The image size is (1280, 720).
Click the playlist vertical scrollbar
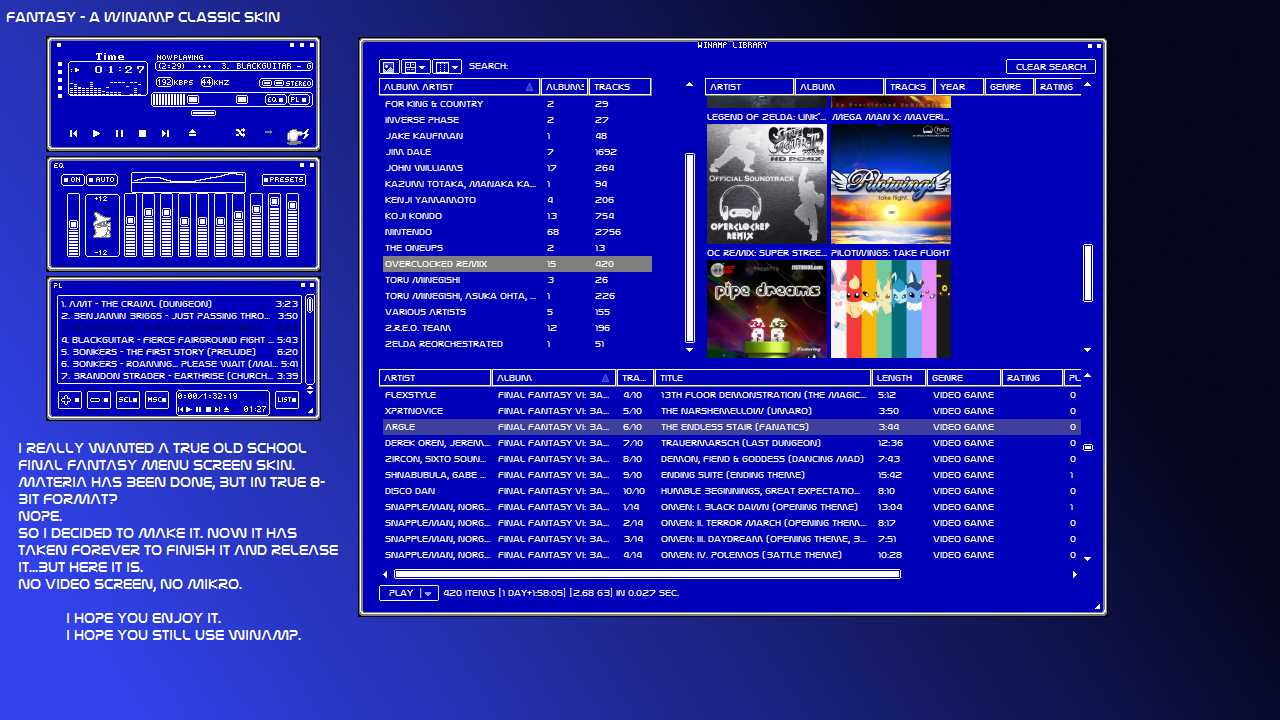click(310, 305)
